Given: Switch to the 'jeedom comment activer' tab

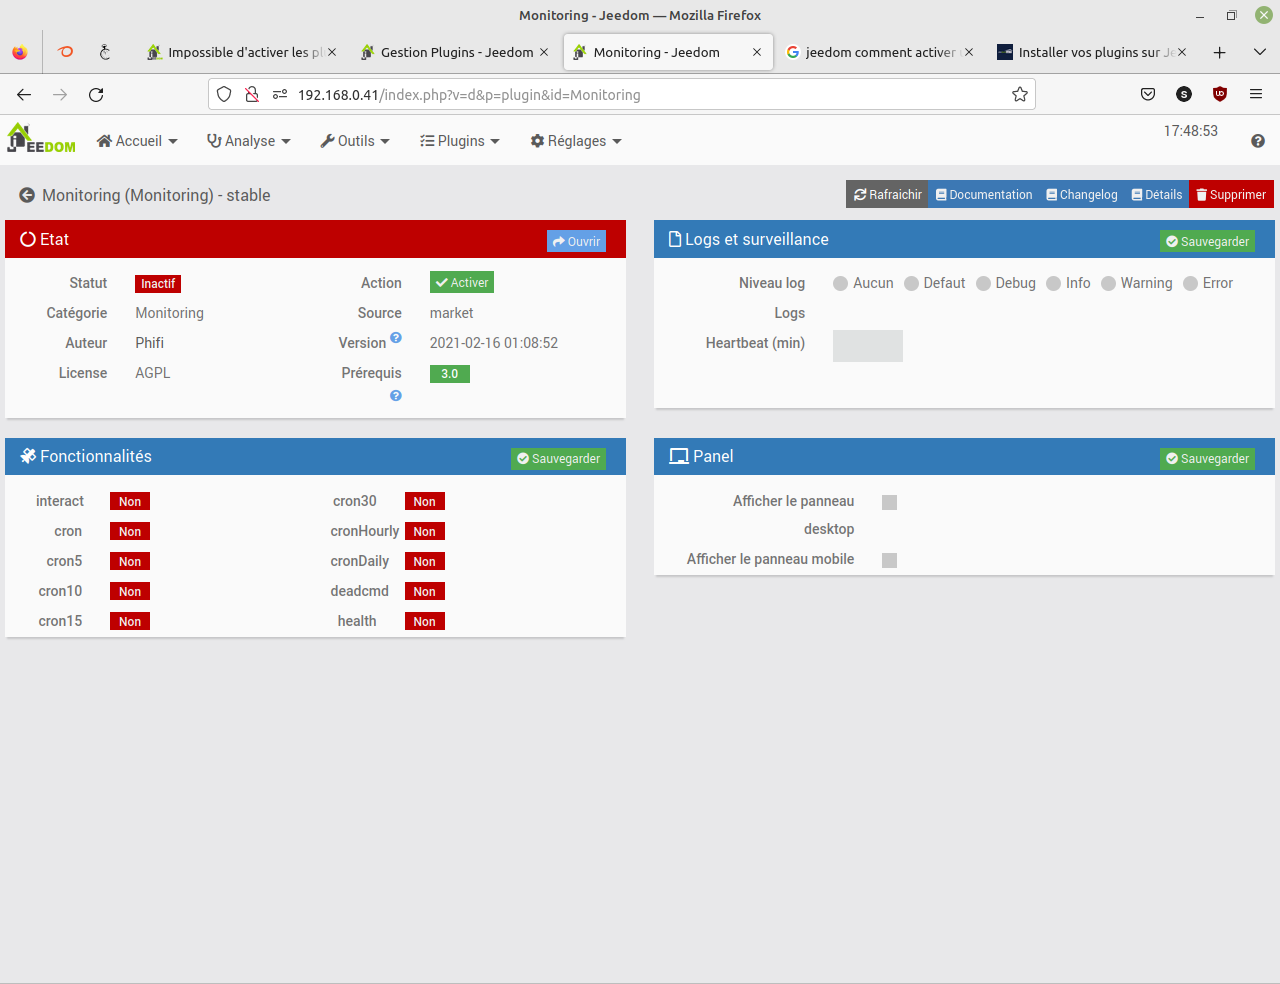Looking at the screenshot, I should tap(880, 52).
